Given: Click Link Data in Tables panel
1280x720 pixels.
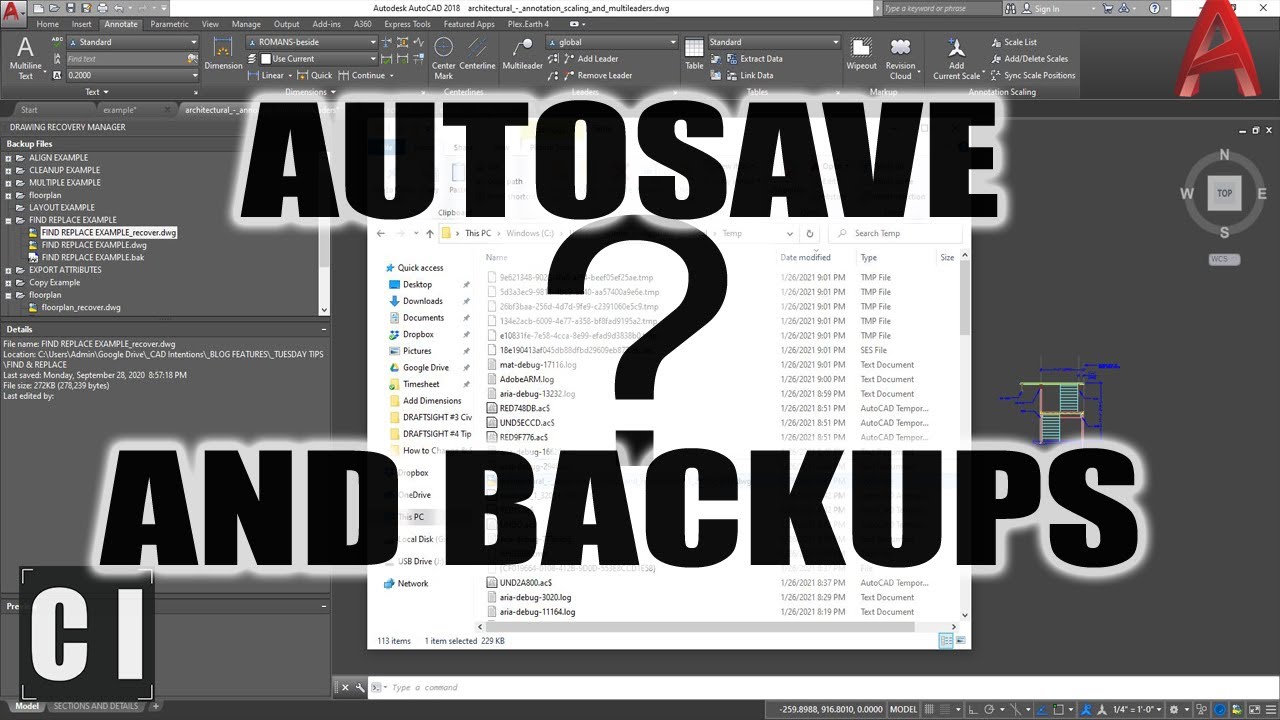Looking at the screenshot, I should 742,75.
